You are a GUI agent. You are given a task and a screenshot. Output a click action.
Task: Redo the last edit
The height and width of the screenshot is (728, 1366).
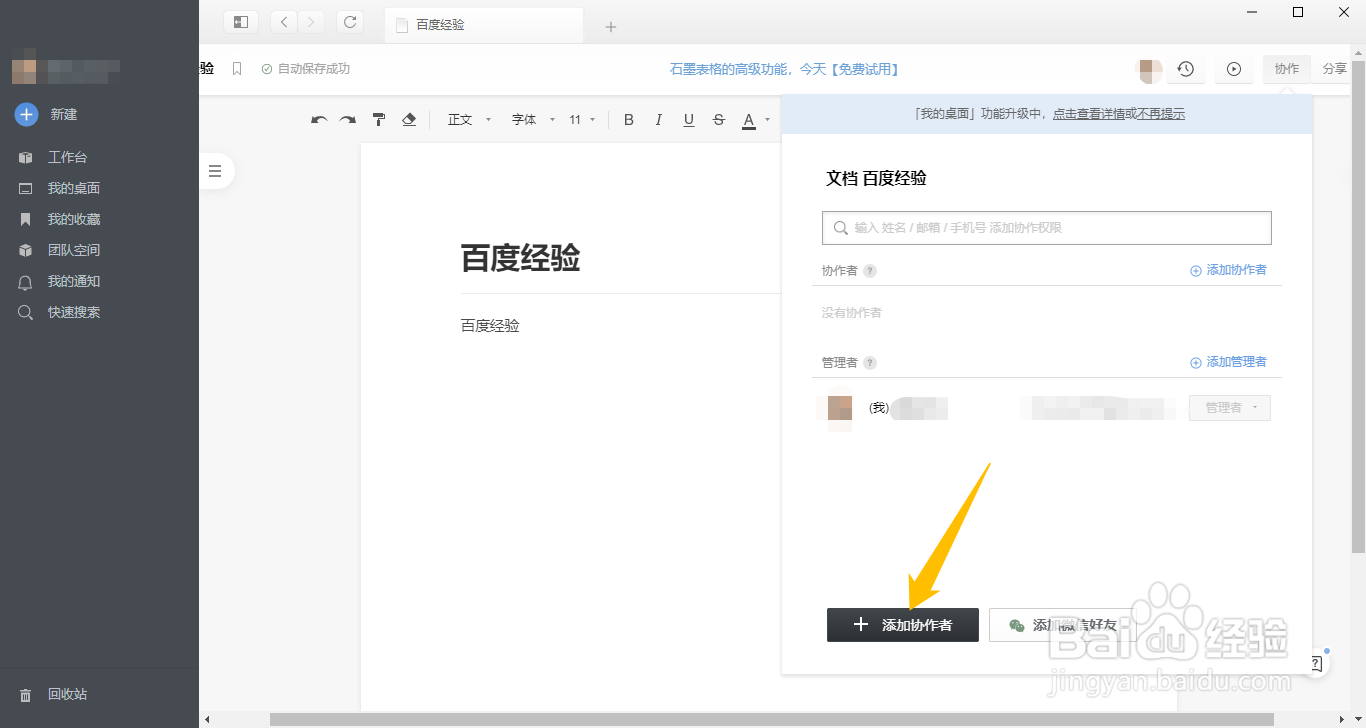[x=348, y=120]
